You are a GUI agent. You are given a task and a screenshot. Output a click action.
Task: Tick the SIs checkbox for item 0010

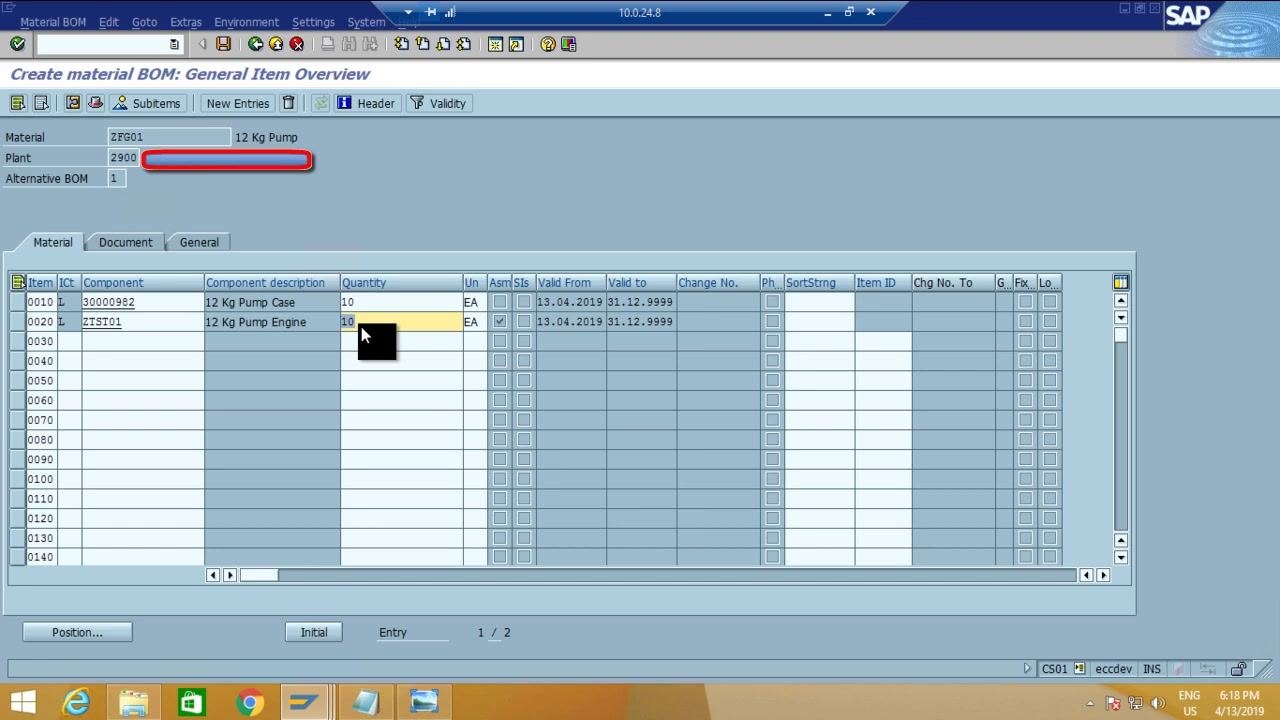coord(524,302)
